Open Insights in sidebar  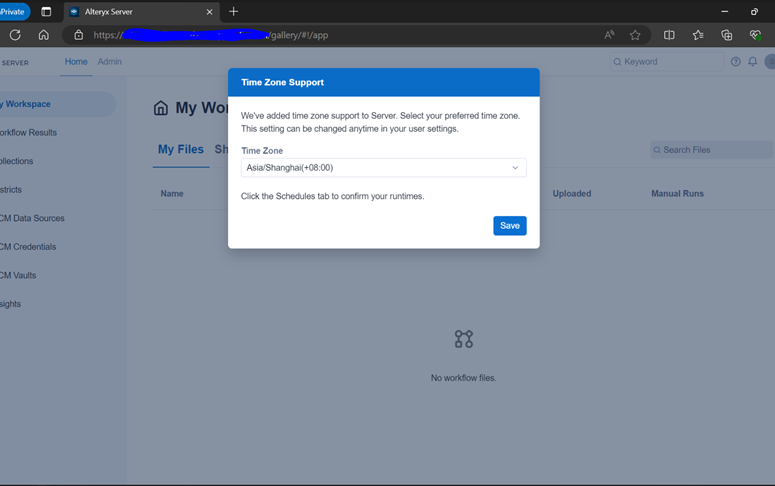click(x=10, y=304)
